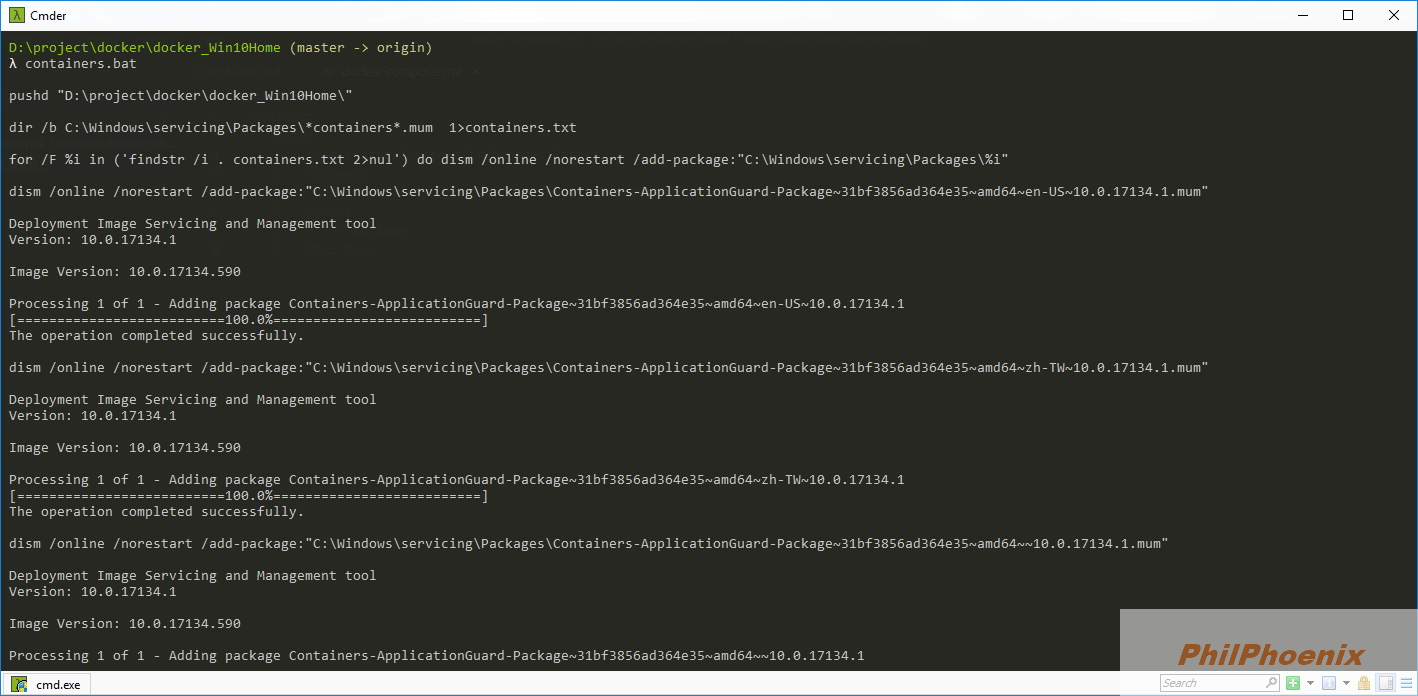Open the hamburger settings menu icon
The width and height of the screenshot is (1418, 696).
(x=1406, y=683)
